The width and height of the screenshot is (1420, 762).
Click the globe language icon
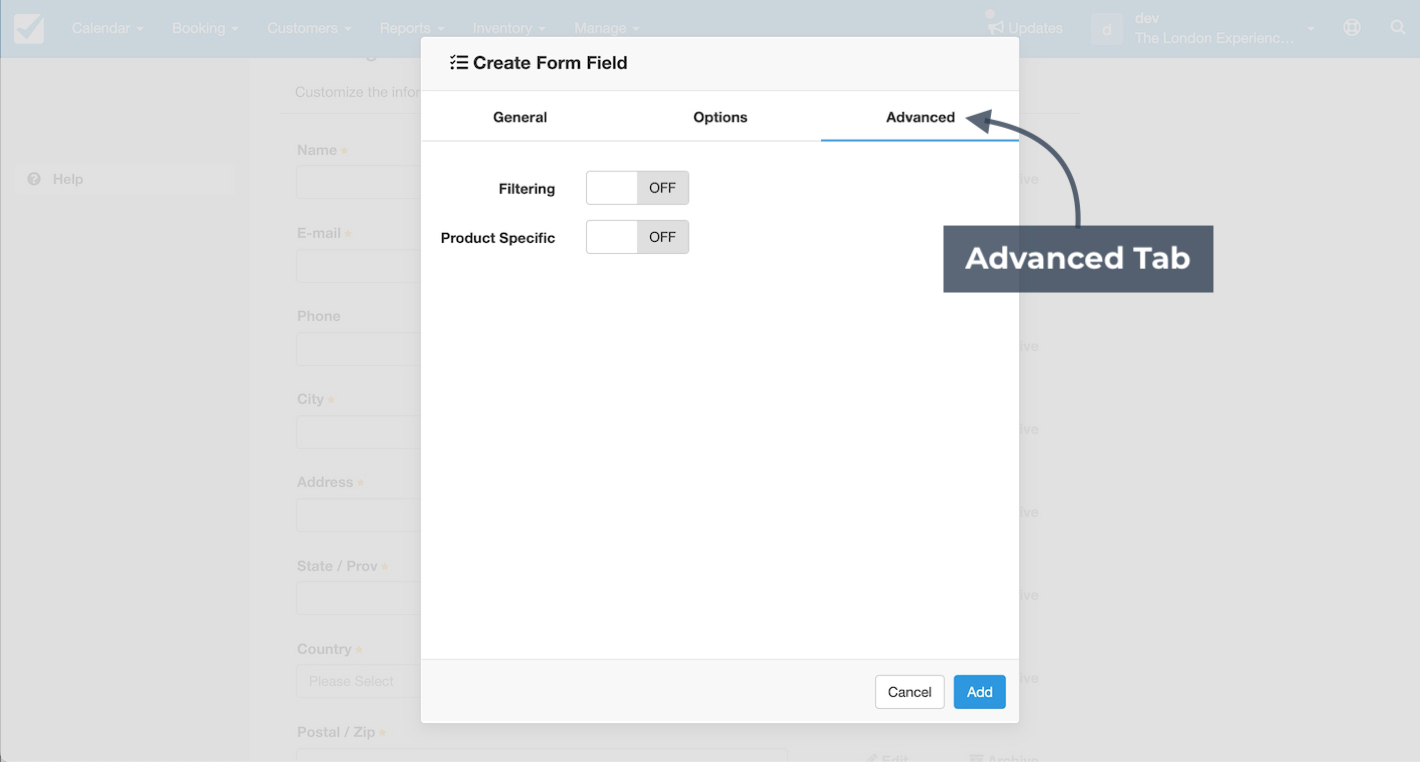click(1352, 28)
